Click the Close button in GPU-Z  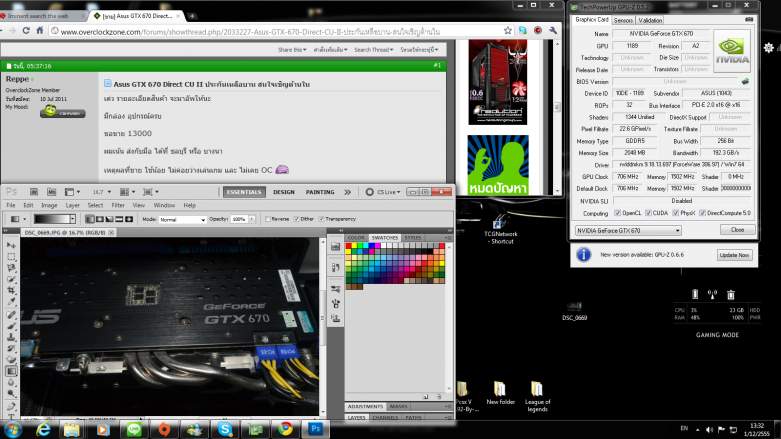(x=738, y=230)
